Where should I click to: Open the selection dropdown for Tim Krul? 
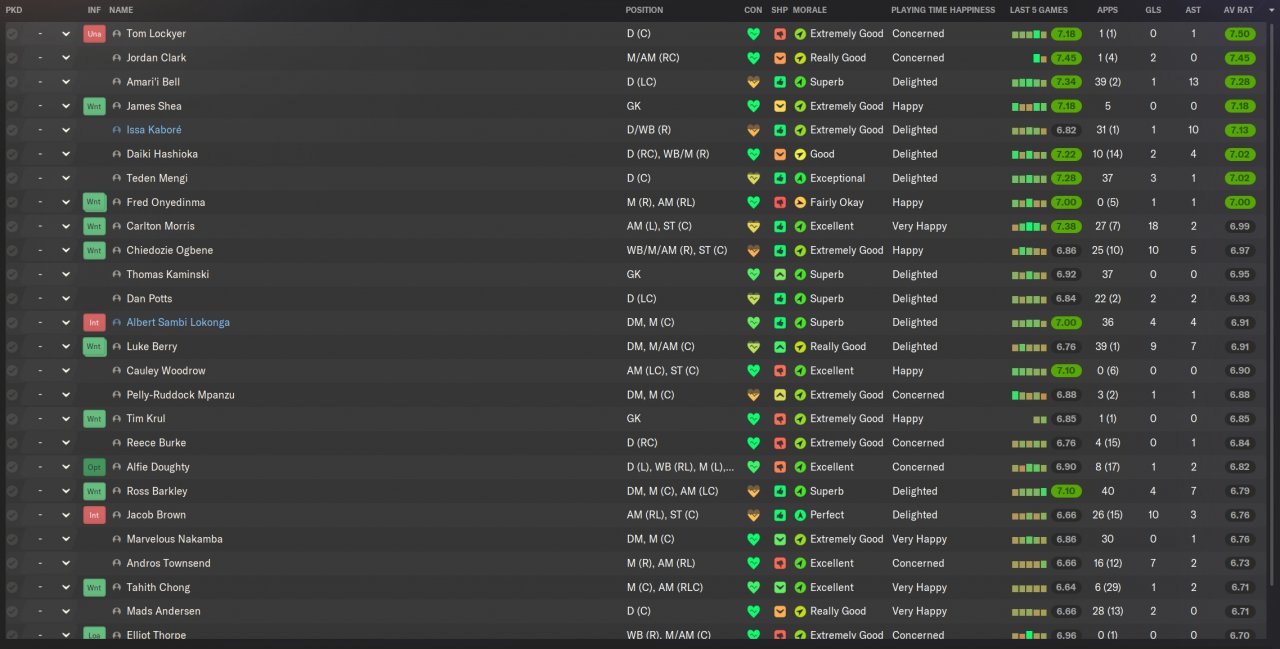[66, 419]
